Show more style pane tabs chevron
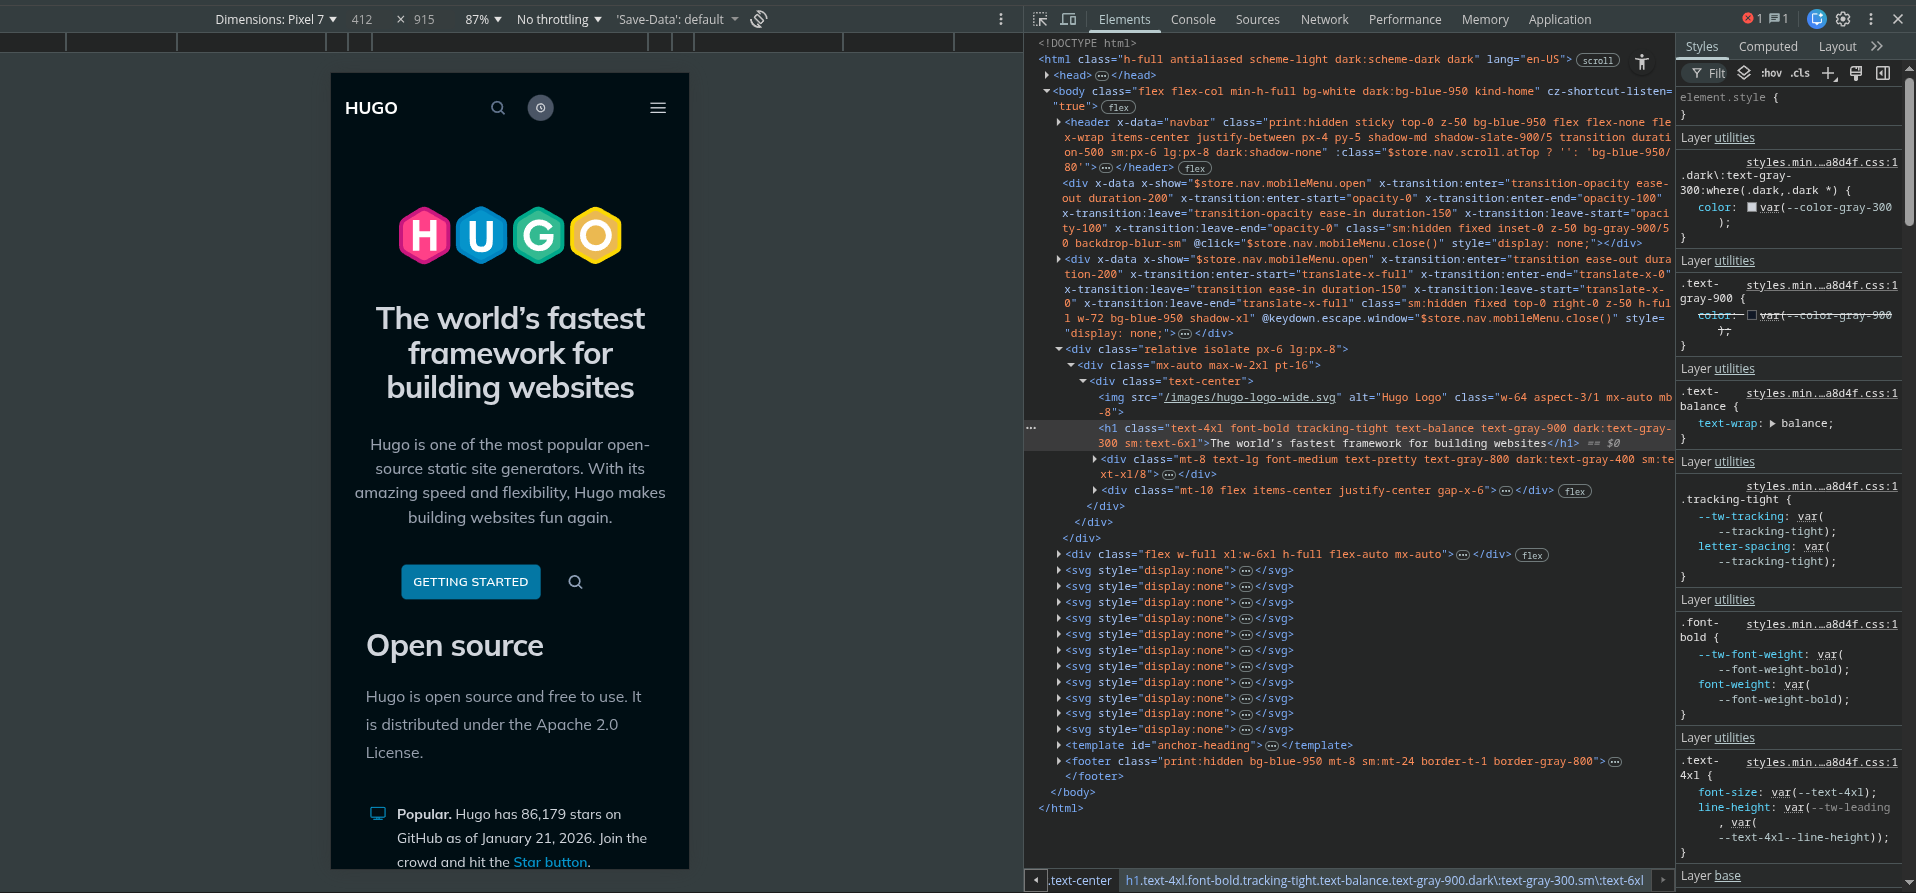Viewport: 1916px width, 893px height. [1877, 46]
